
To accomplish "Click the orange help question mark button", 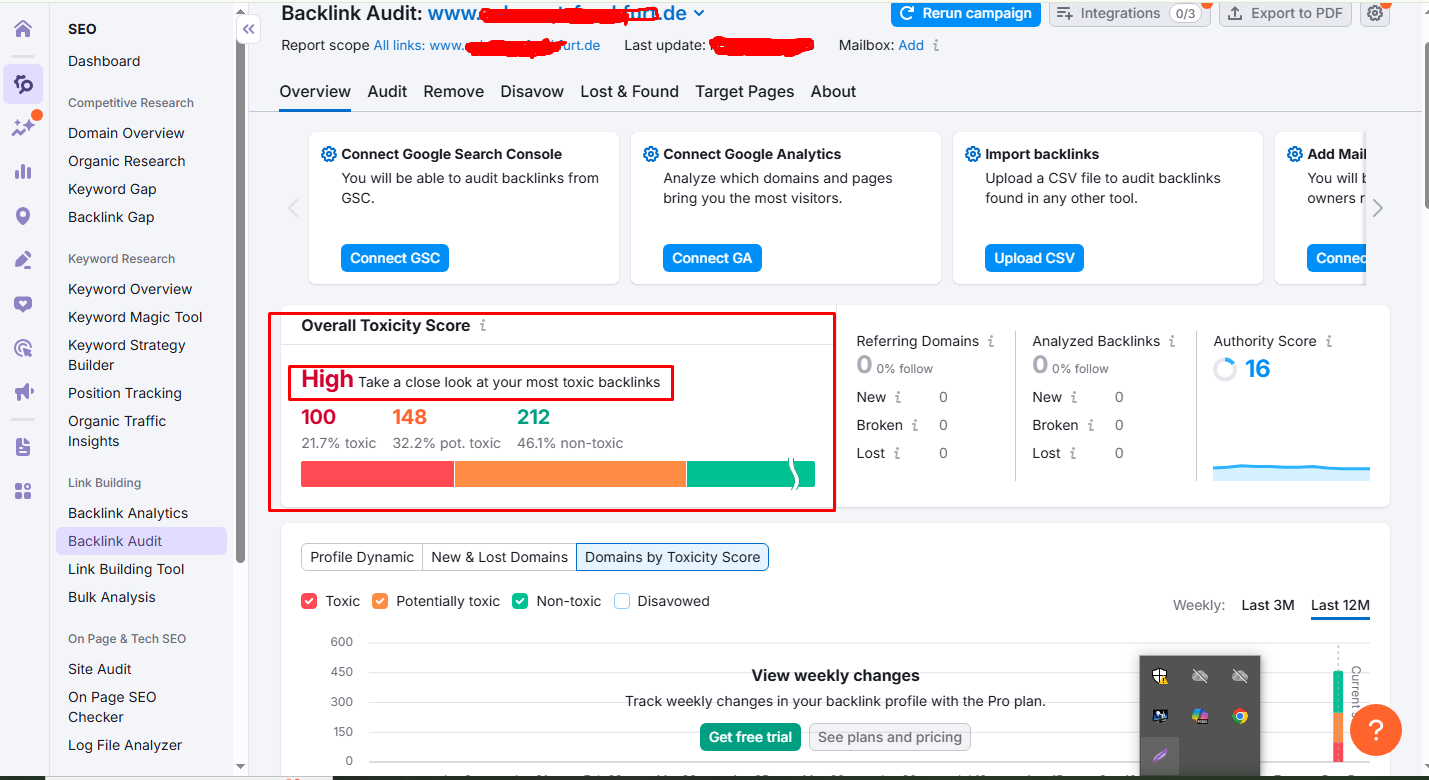I will [x=1375, y=731].
